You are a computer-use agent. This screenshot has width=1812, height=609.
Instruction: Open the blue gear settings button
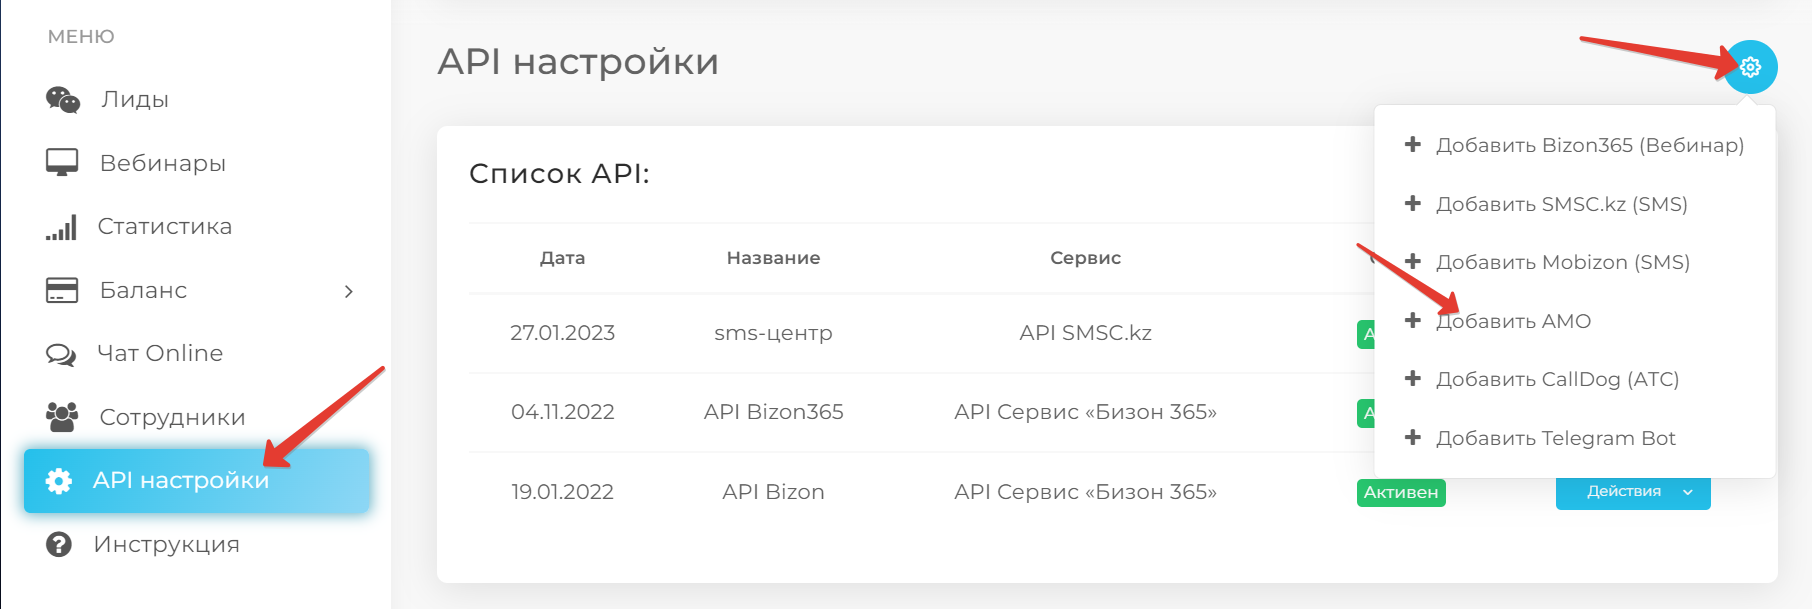(x=1749, y=67)
